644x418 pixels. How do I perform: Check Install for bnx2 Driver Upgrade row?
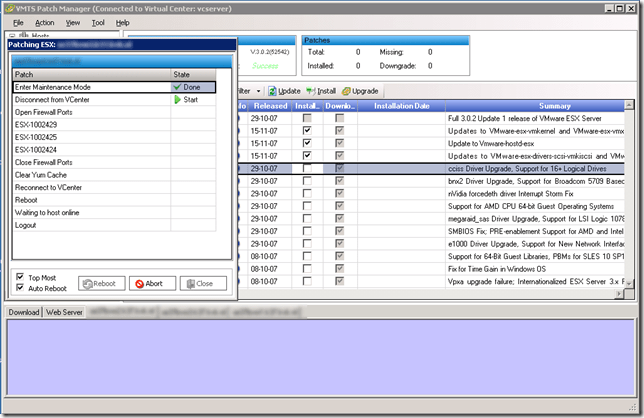tap(307, 181)
